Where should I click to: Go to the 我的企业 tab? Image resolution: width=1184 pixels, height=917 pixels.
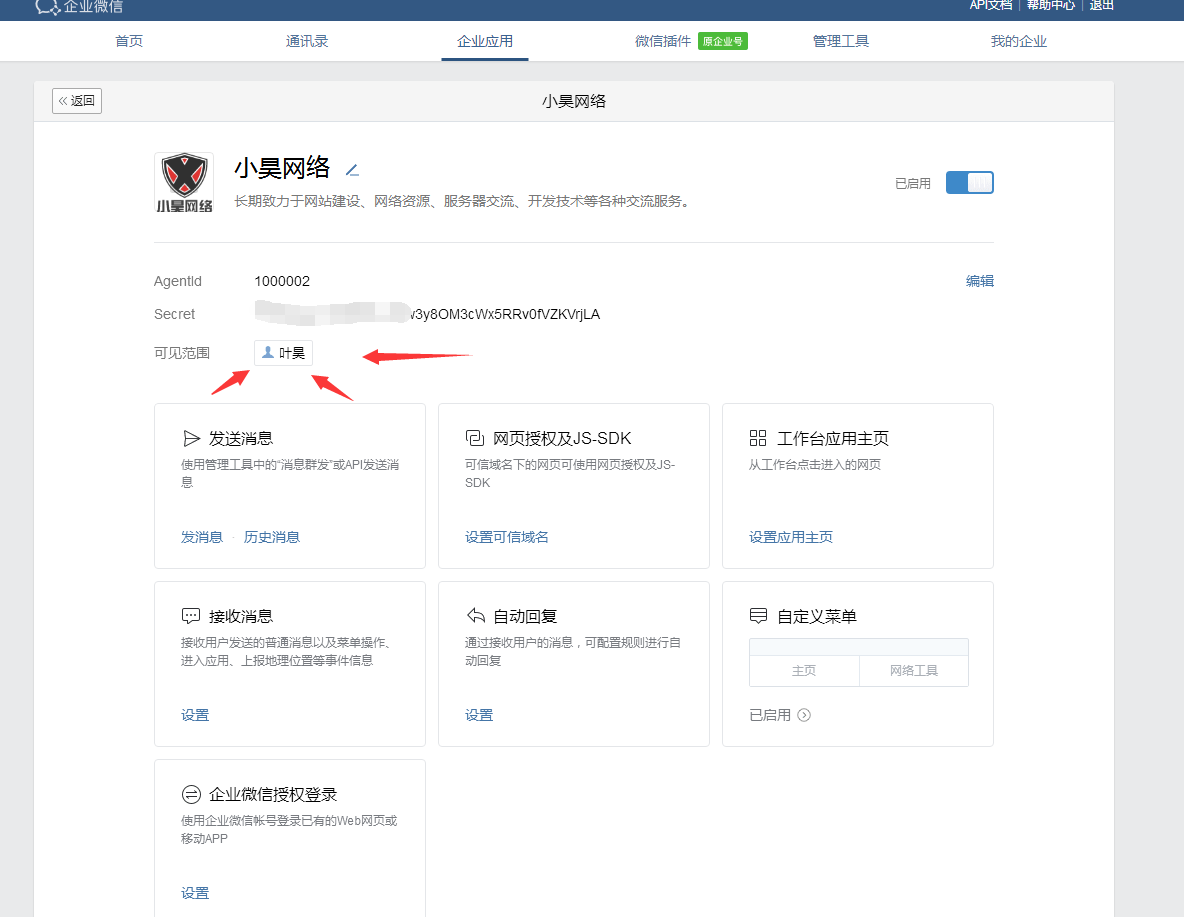pyautogui.click(x=1018, y=41)
